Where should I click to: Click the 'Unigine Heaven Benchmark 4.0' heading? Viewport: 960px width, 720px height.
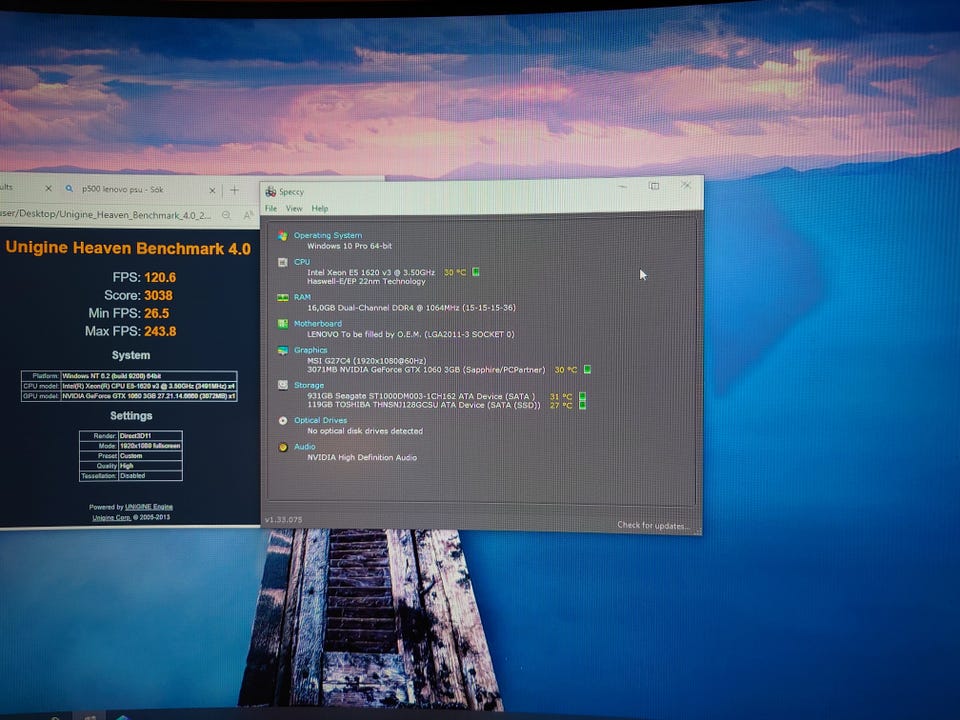pos(128,248)
